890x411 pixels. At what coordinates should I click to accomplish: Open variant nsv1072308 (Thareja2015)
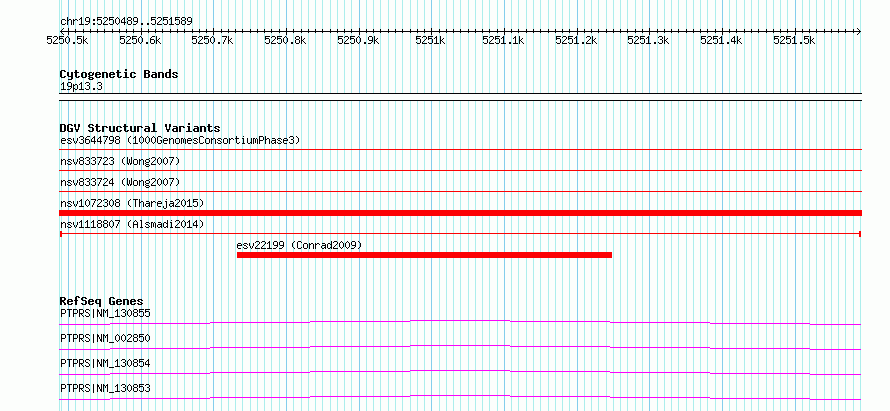click(x=132, y=203)
